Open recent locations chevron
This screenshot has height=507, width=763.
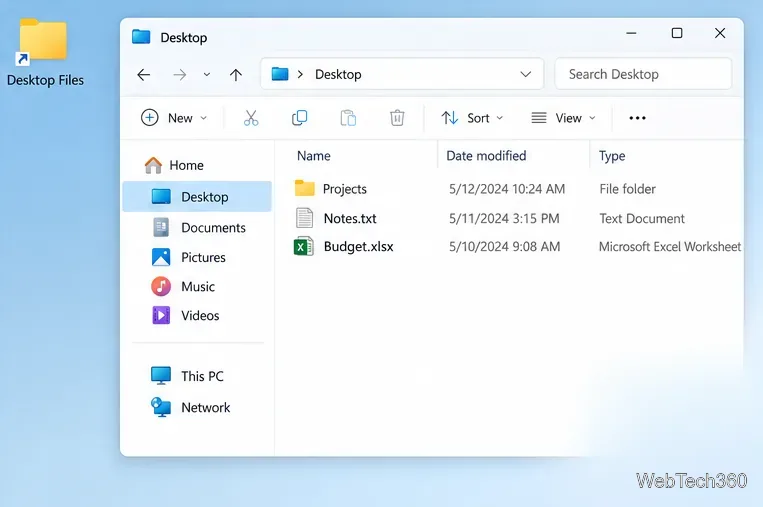click(x=207, y=74)
